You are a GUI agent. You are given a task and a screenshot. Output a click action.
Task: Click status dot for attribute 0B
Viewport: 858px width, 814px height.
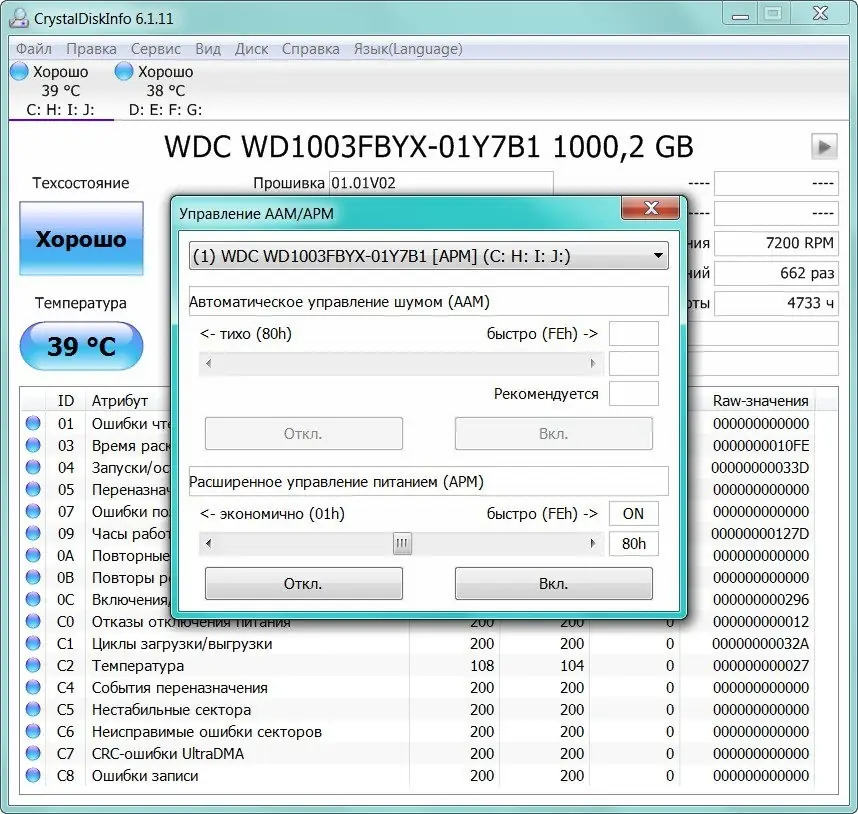(x=33, y=577)
